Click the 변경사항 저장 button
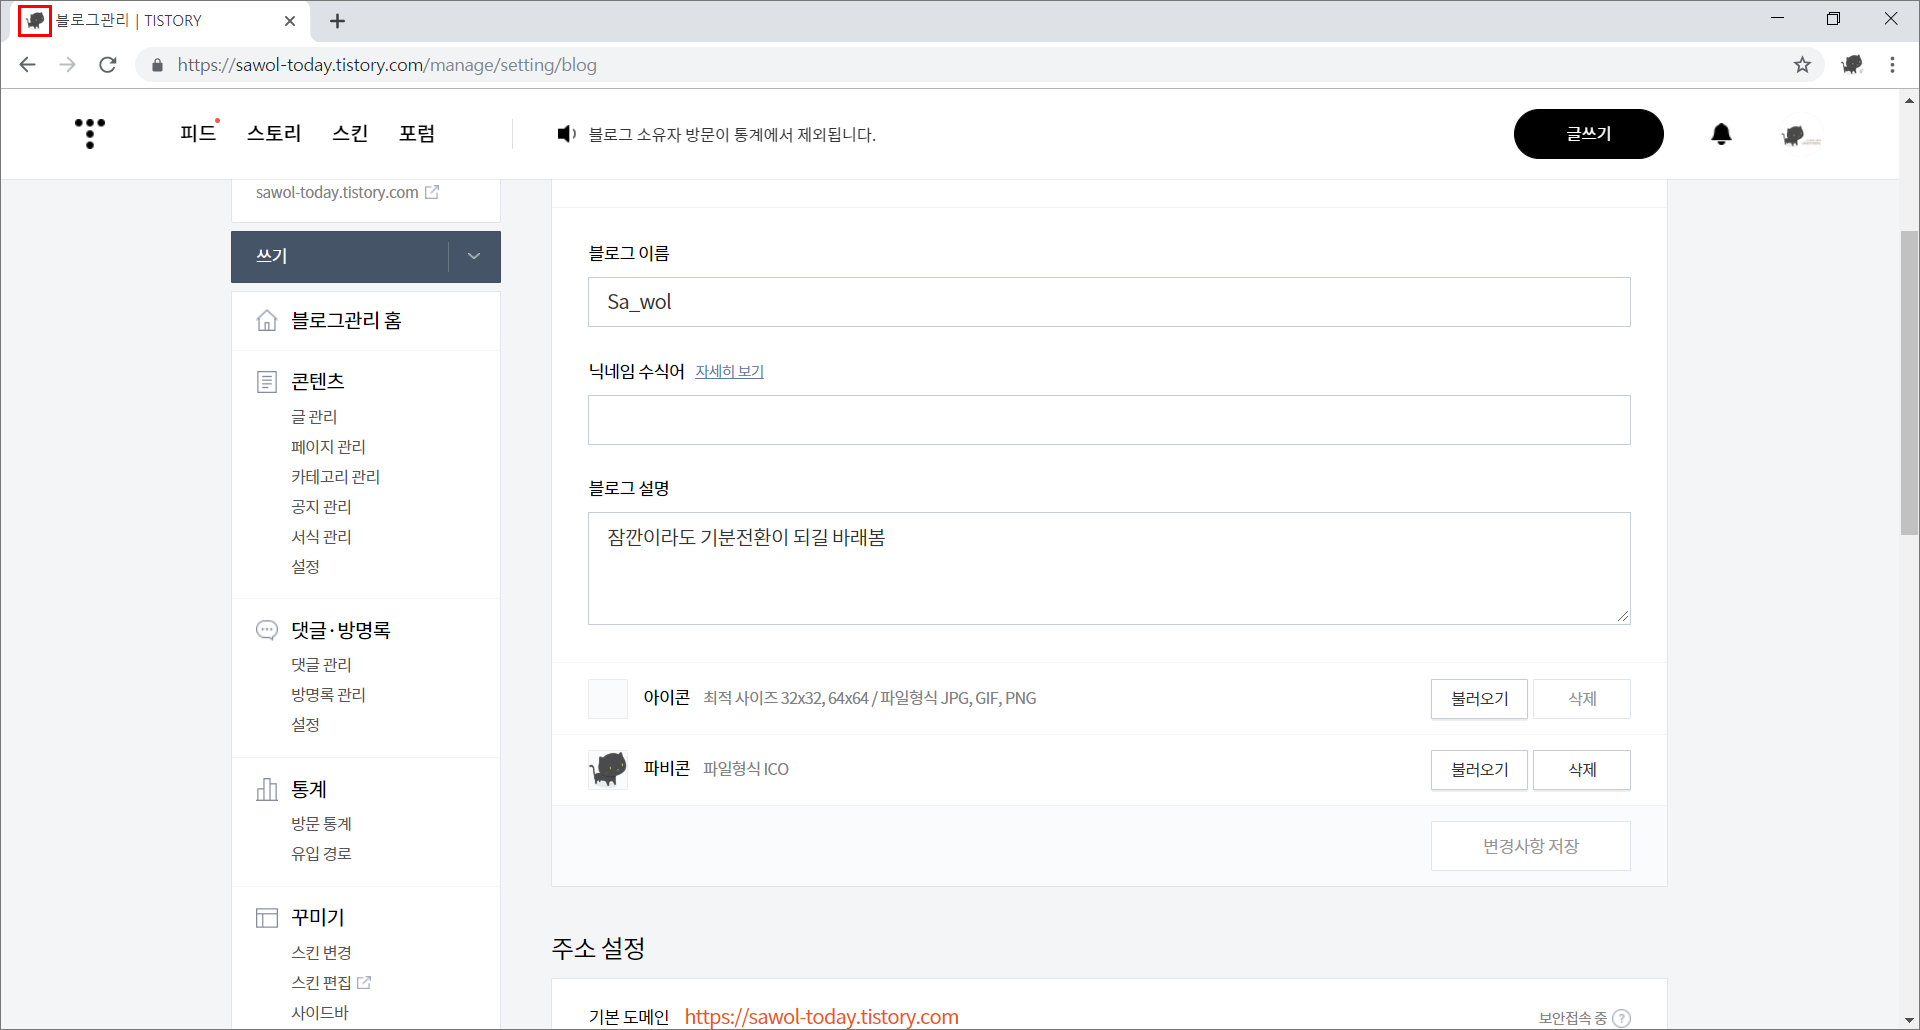The height and width of the screenshot is (1030, 1920). click(1531, 846)
